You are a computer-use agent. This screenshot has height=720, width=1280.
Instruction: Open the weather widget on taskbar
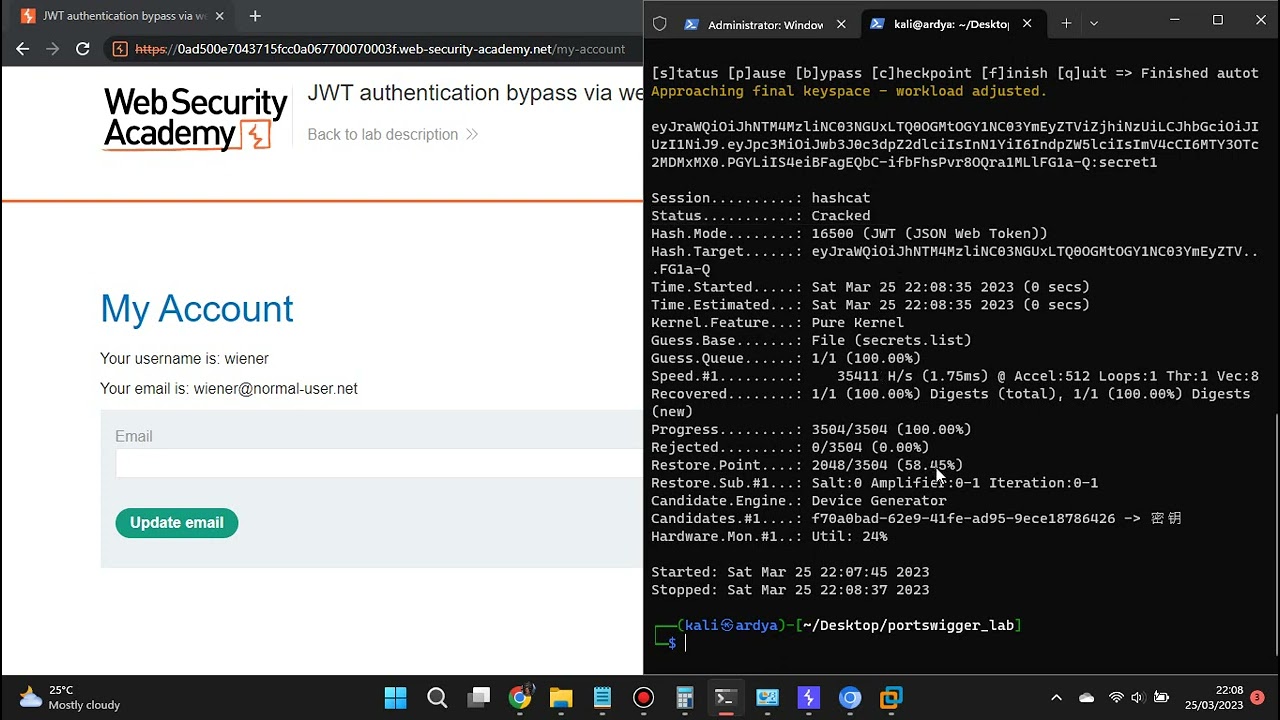[70, 697]
